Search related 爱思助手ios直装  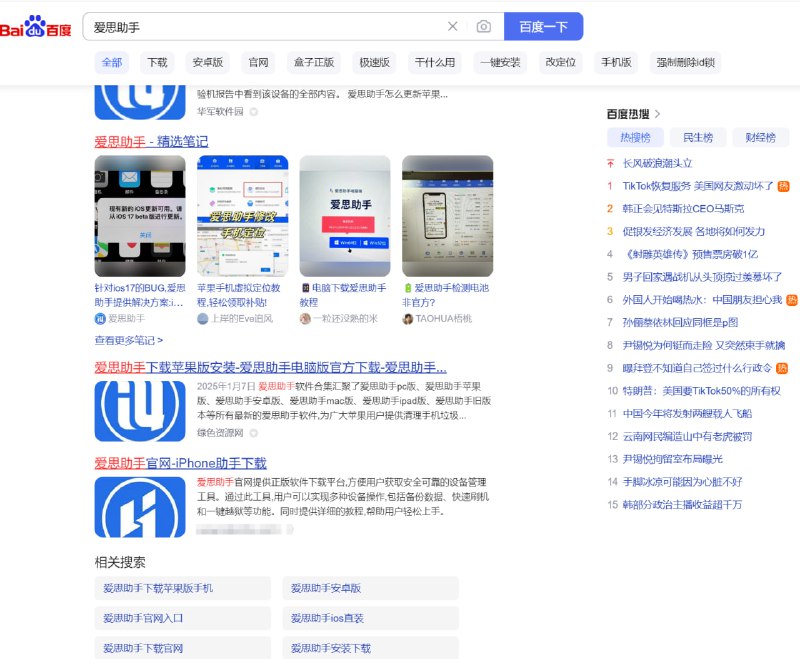point(370,618)
